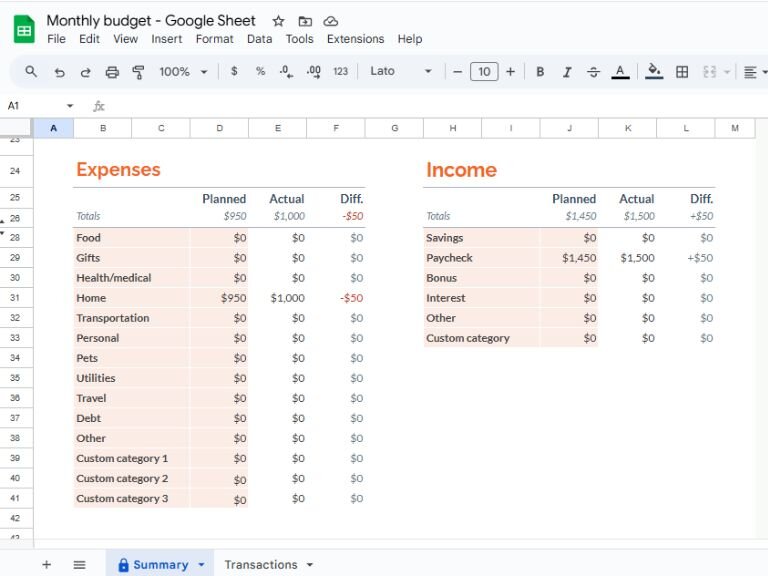Switch to the Transactions tab

(x=261, y=565)
